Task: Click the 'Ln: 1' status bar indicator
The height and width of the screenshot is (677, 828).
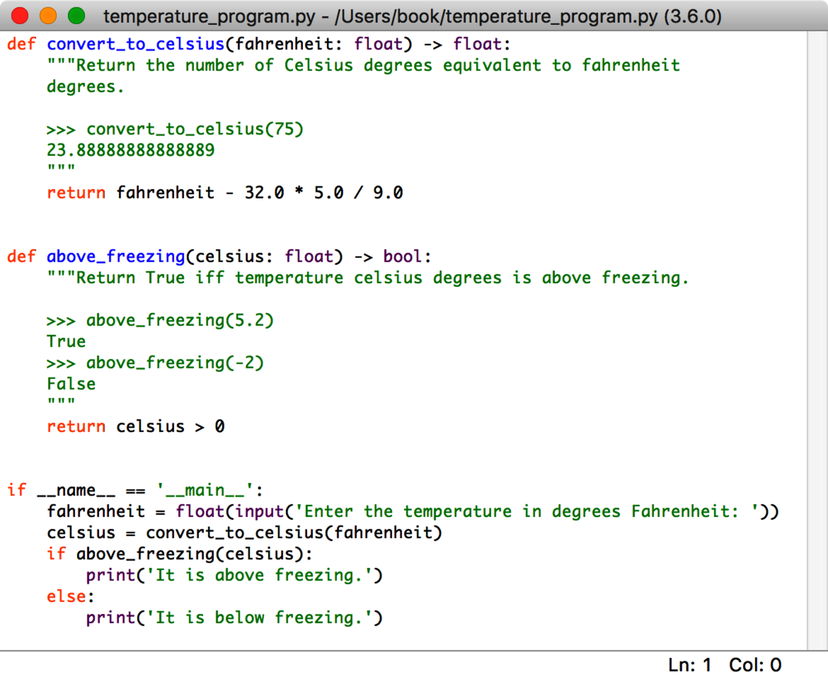Action: click(x=690, y=664)
